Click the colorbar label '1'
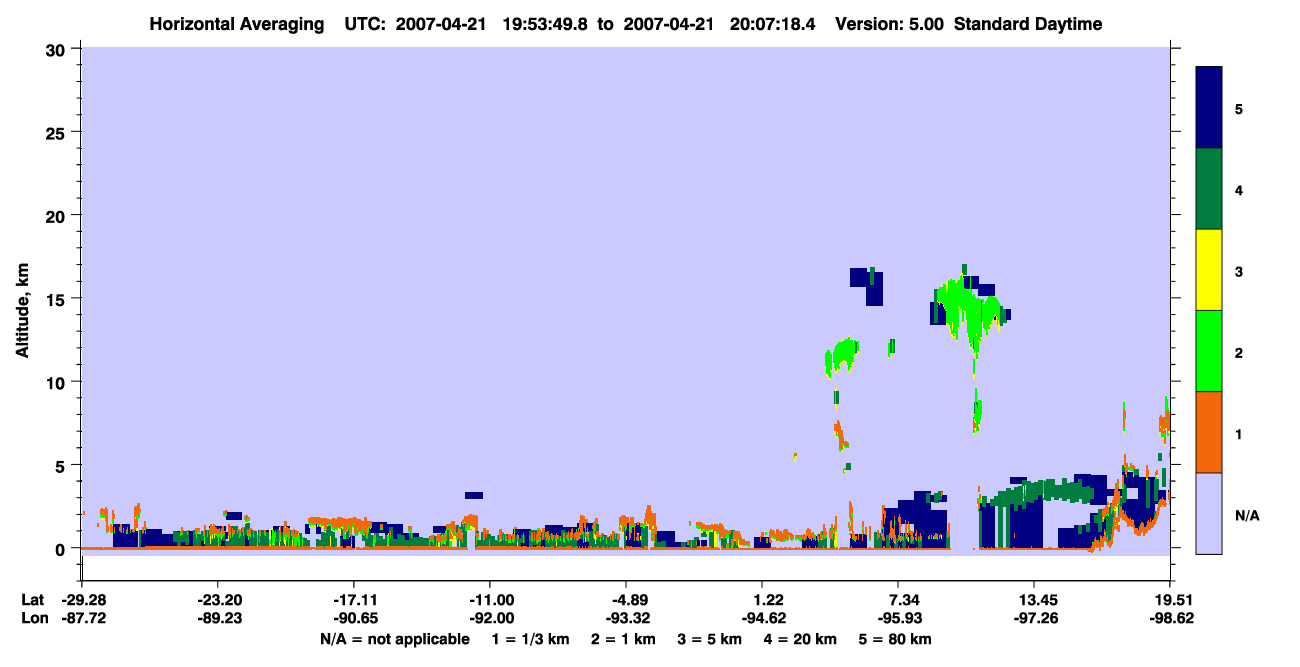The image size is (1300, 667). pyautogui.click(x=1239, y=434)
